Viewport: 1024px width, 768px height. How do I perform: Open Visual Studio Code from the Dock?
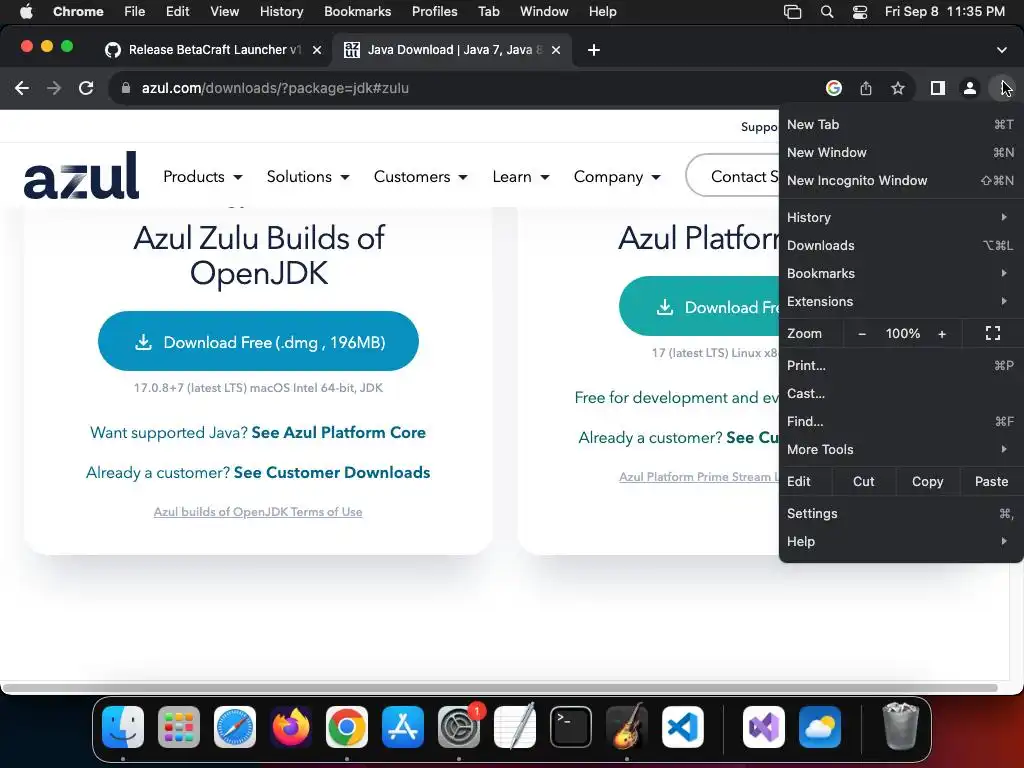pos(682,727)
